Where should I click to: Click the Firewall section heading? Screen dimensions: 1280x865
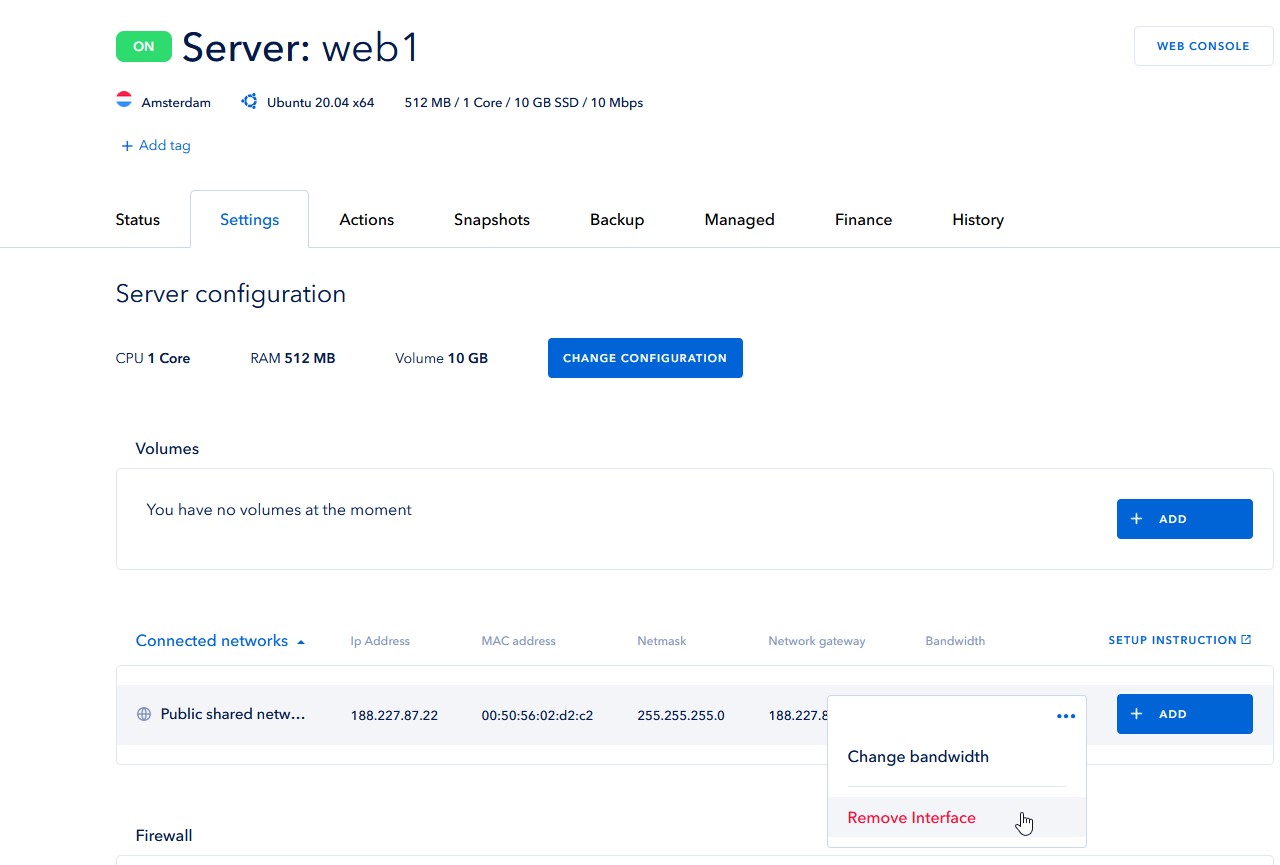pyautogui.click(x=164, y=836)
